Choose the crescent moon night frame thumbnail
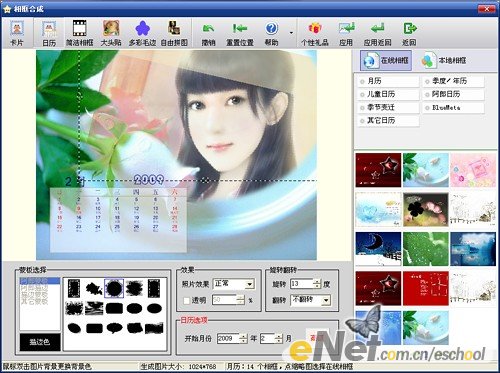Screen dimensions: 500x373 pyautogui.click(x=378, y=249)
